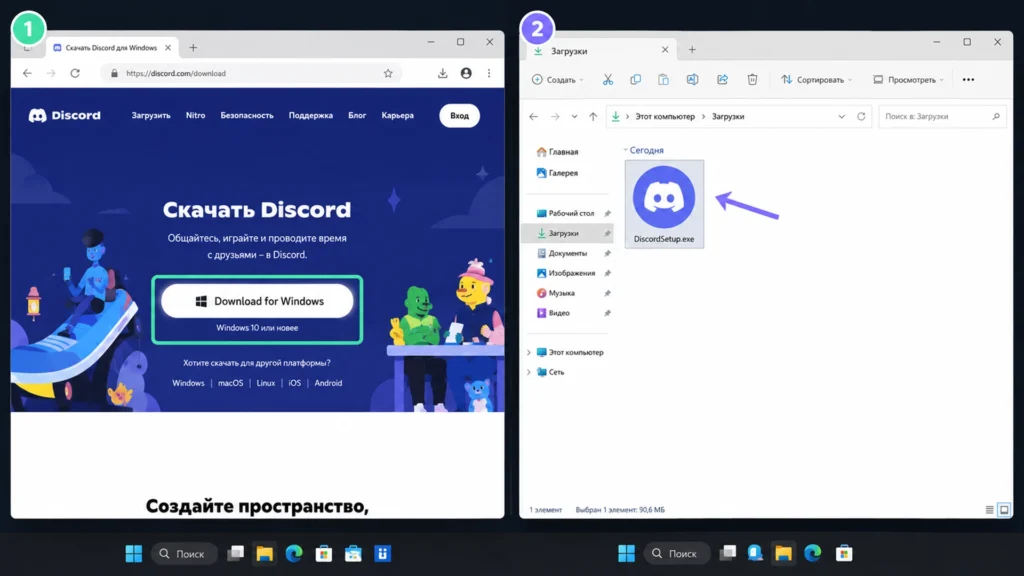Expand Этот компьютер tree node
Viewport: 1024px width, 576px height.
[529, 353]
